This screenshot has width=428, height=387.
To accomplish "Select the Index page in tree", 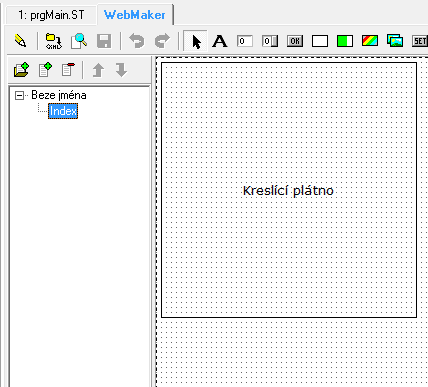I will (x=63, y=111).
